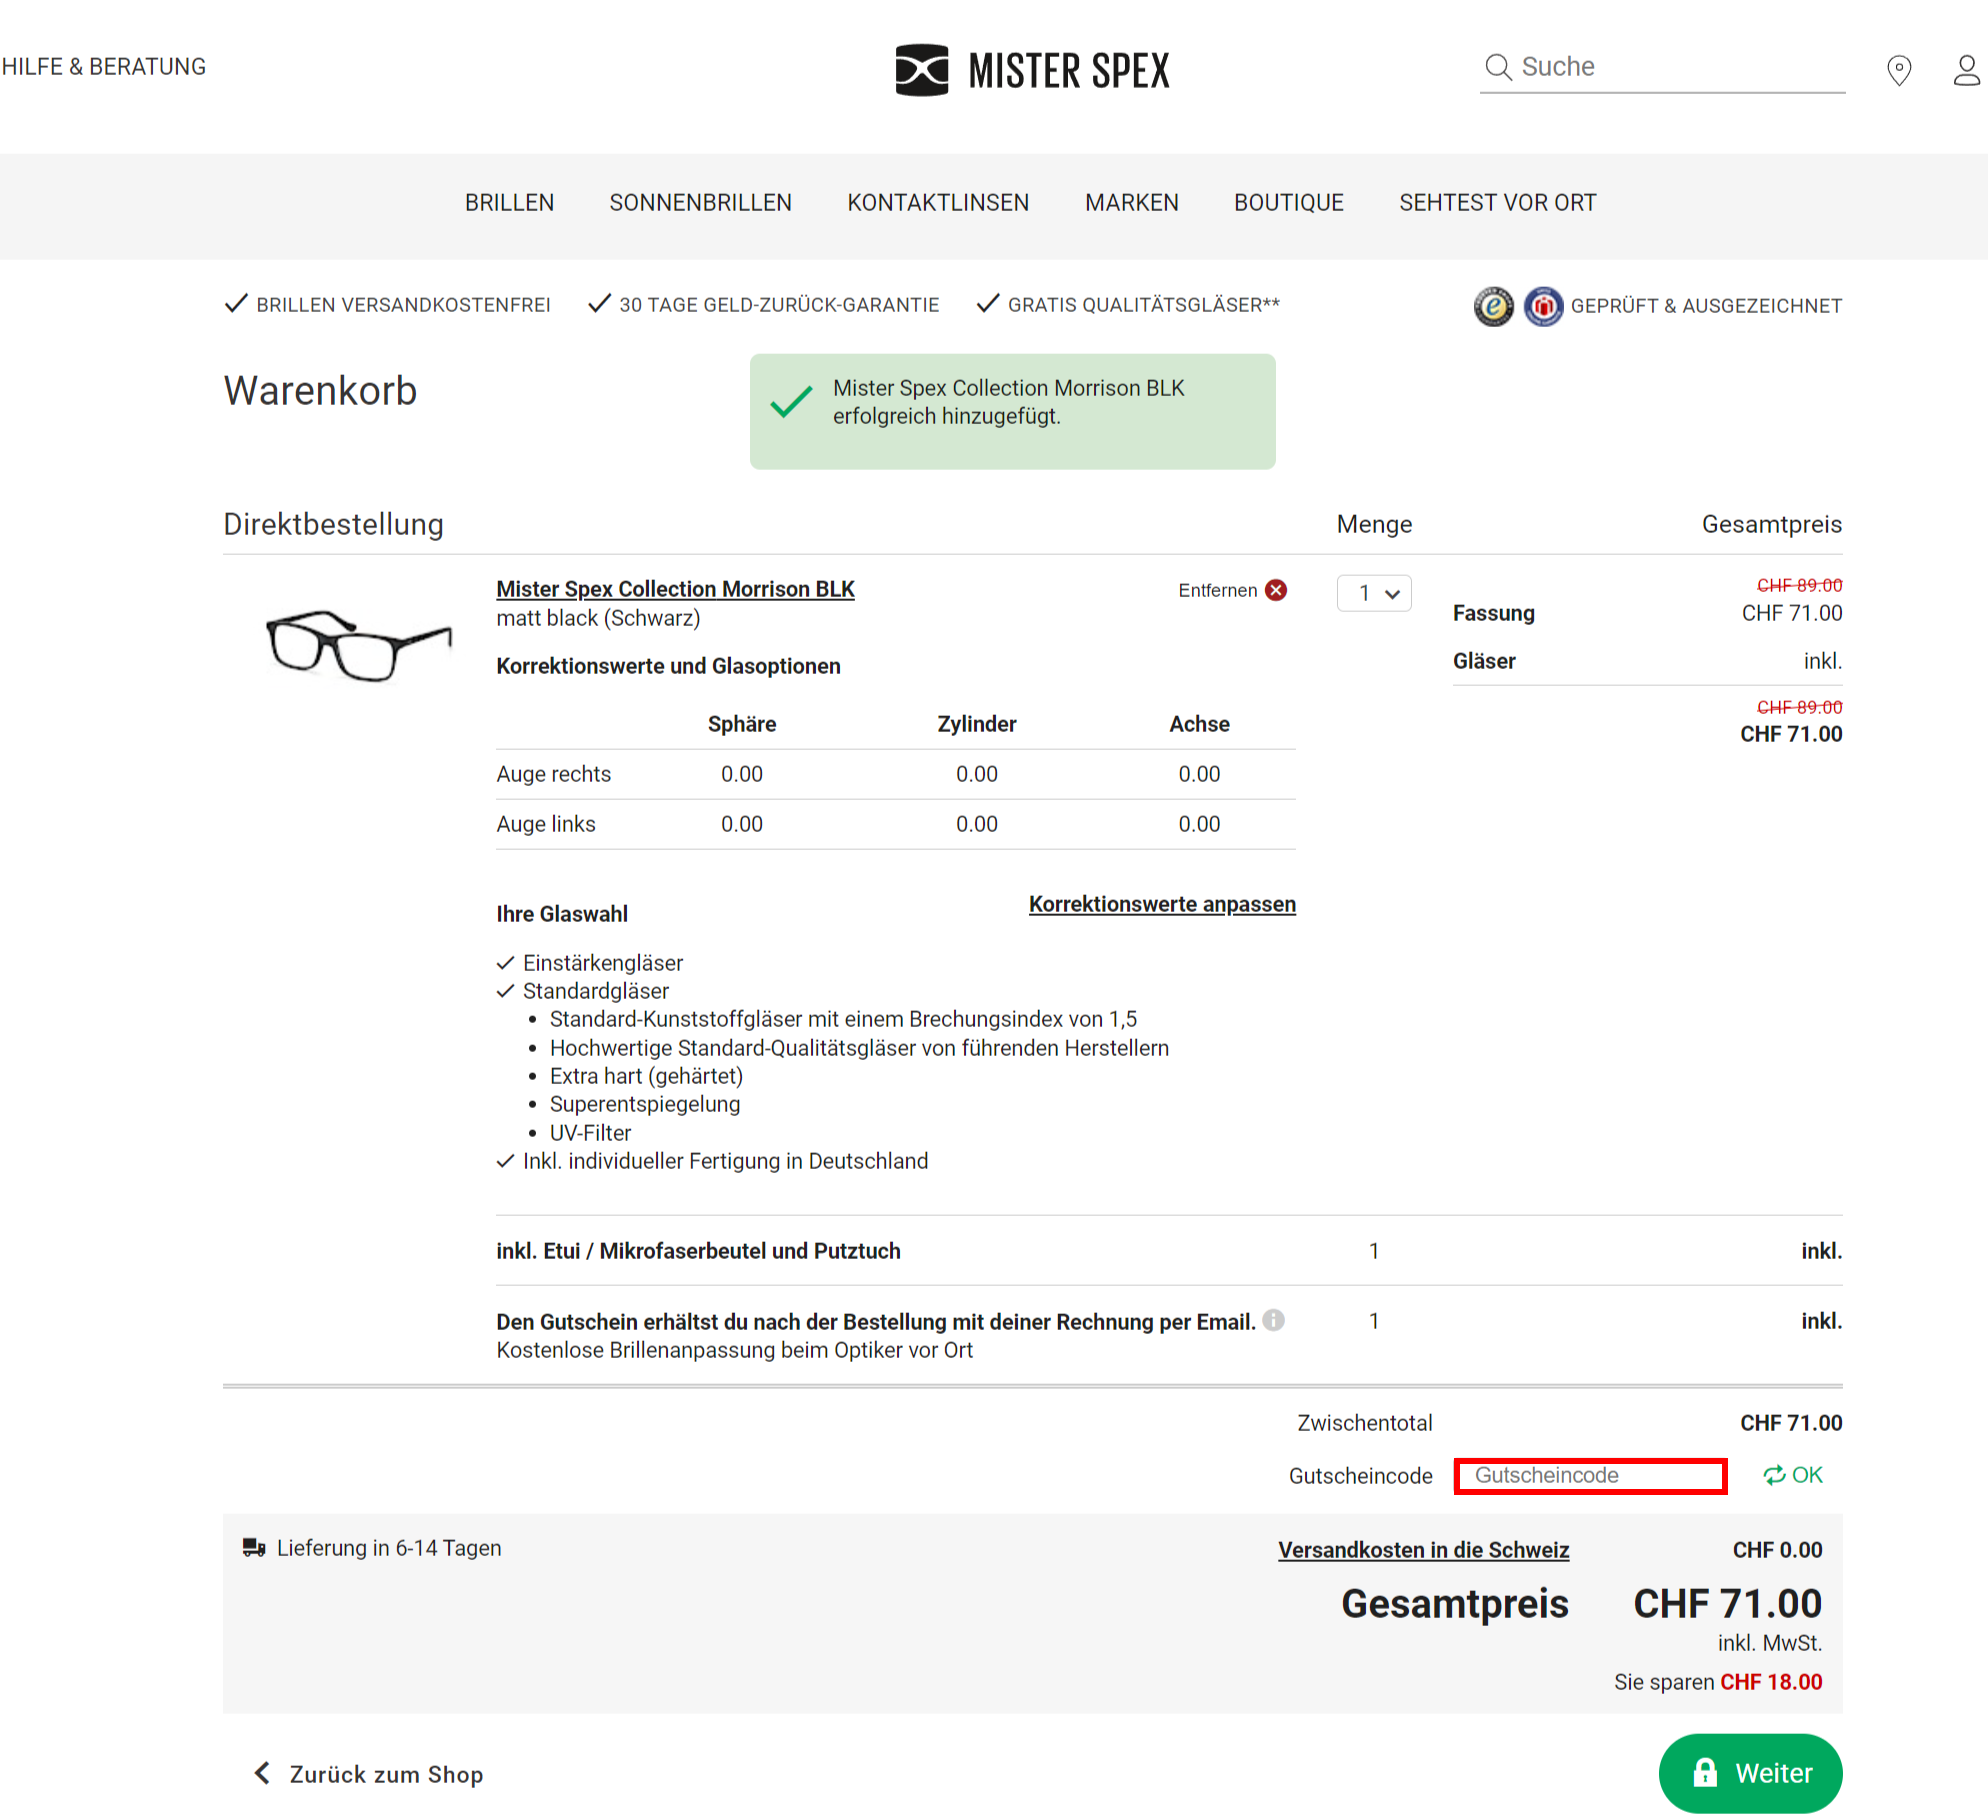Click 30 TAGE GELD-ZURÜCK-GARANTIE text
1988x1820 pixels.
779,305
